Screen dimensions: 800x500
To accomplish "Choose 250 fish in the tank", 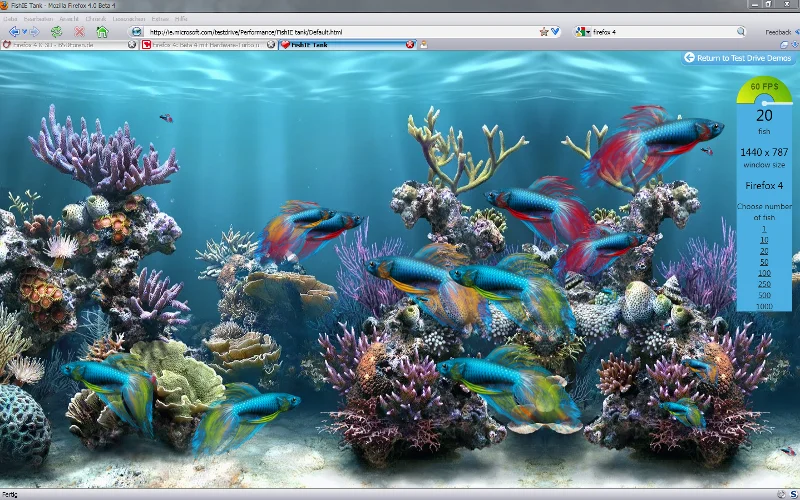I will point(764,284).
